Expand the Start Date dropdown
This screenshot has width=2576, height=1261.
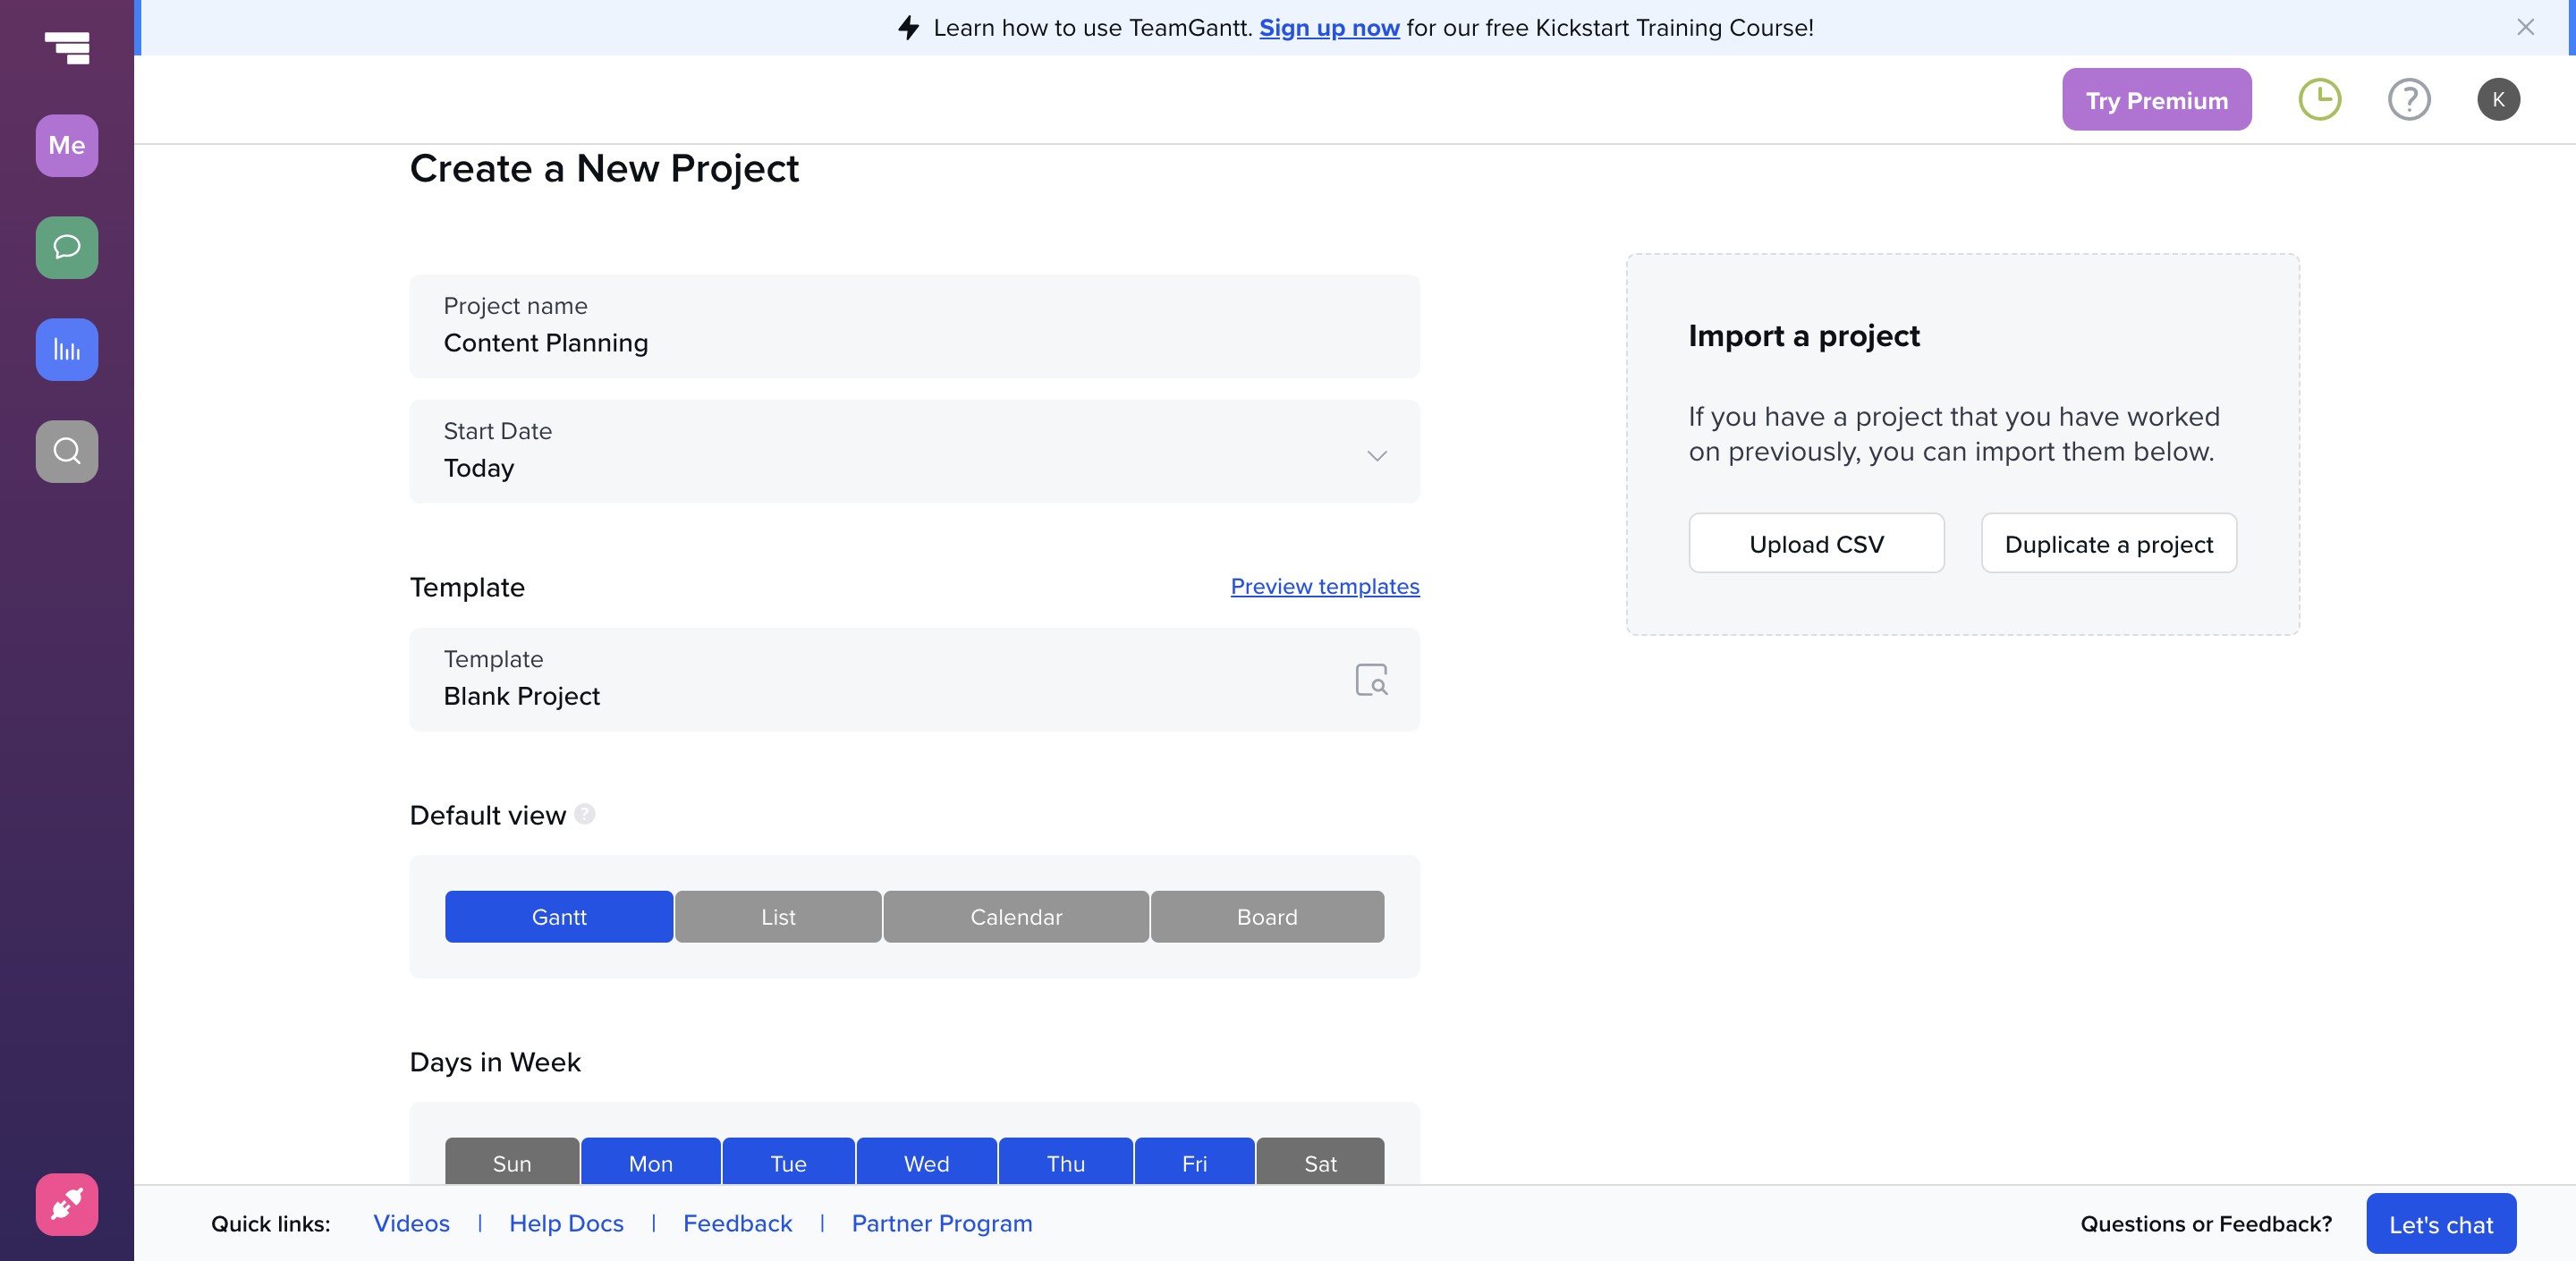1376,455
